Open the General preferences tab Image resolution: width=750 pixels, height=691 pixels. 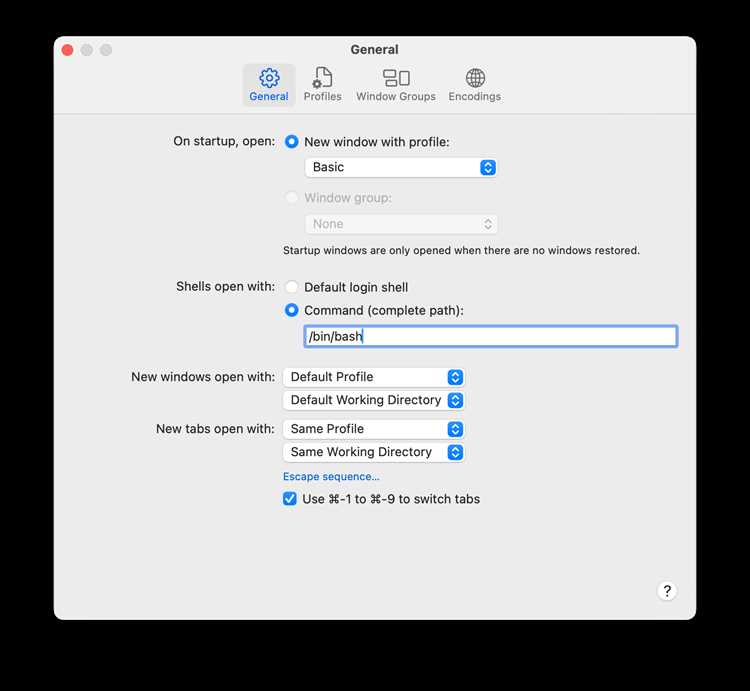pyautogui.click(x=269, y=85)
